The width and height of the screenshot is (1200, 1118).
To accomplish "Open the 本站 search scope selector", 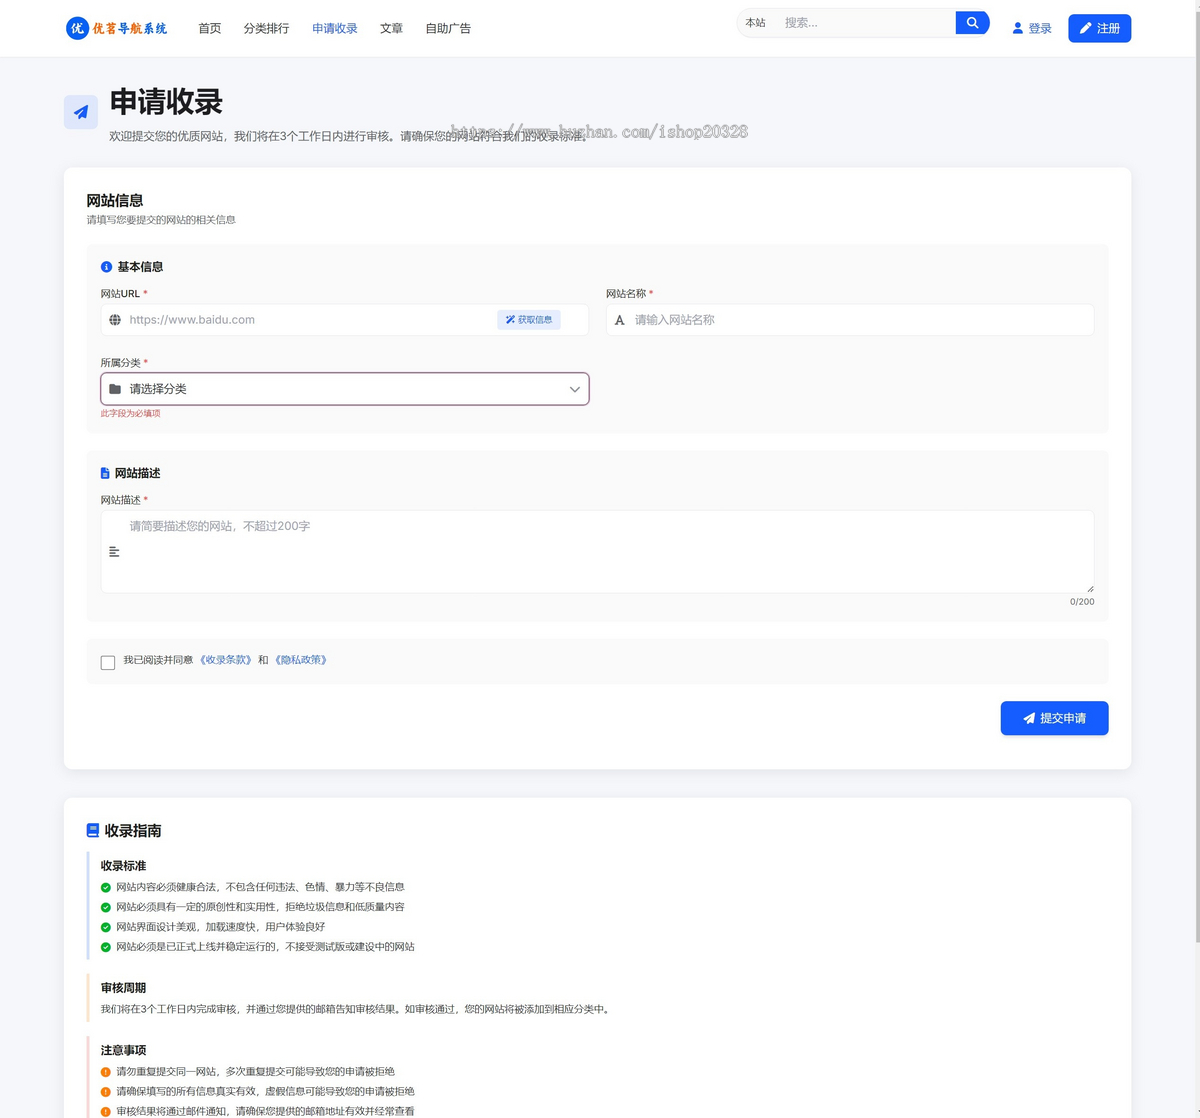I will [756, 23].
